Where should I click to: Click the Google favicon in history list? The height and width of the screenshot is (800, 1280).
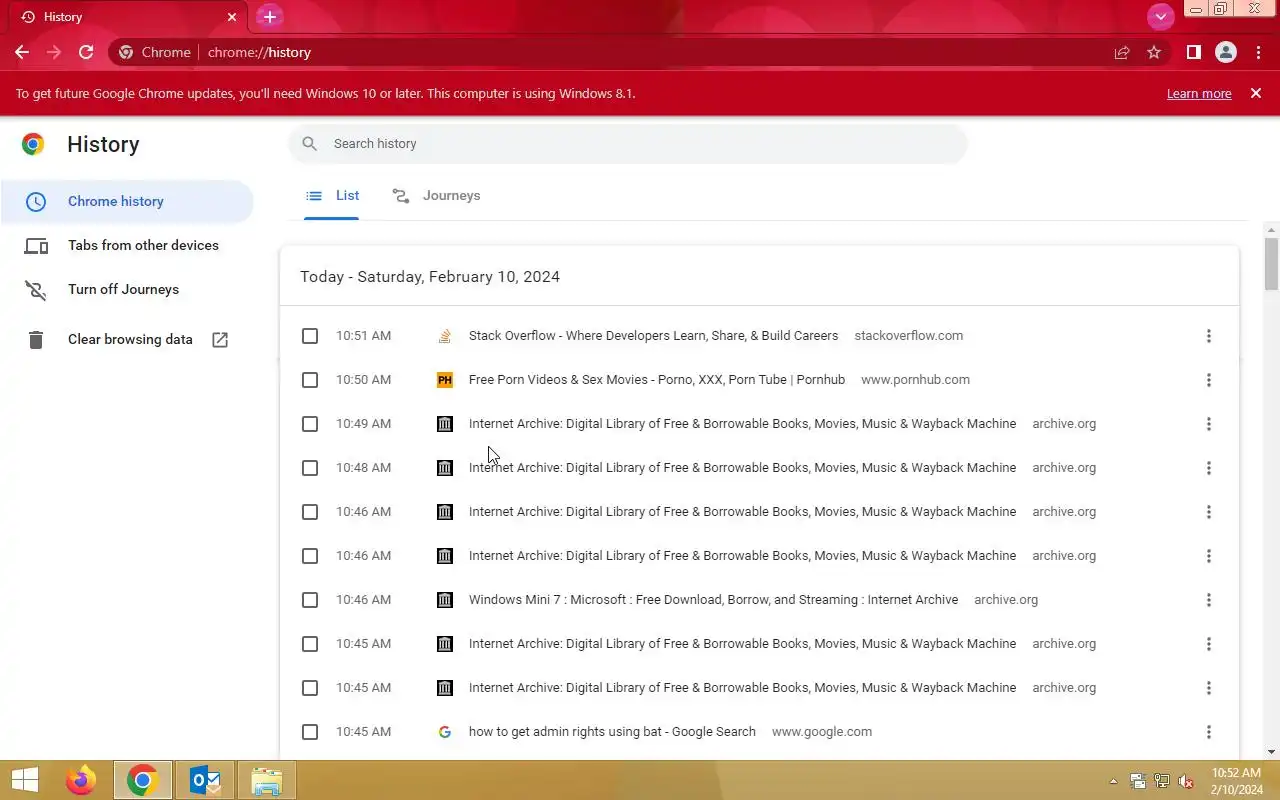[x=445, y=732]
